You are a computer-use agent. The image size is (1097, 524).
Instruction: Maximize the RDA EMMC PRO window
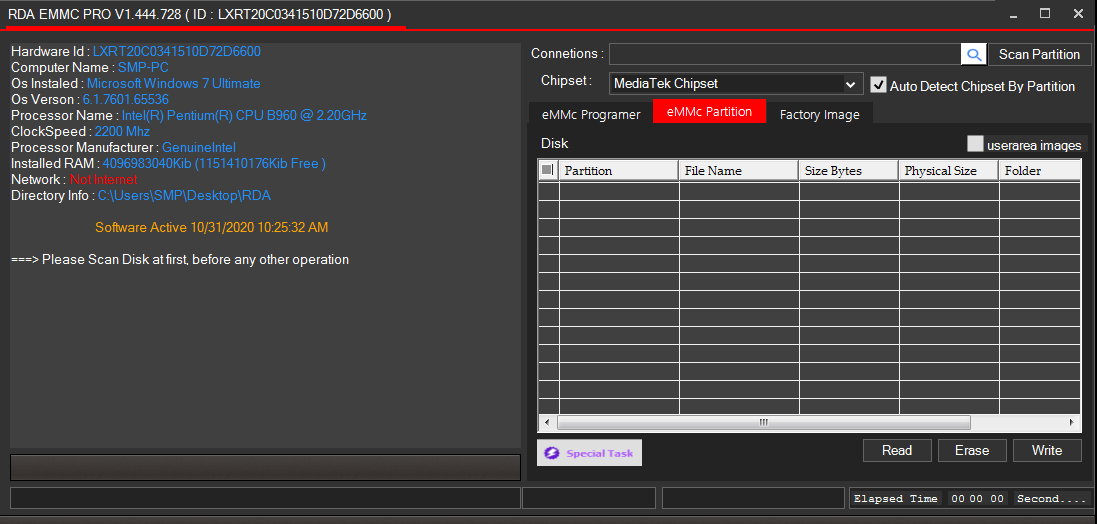click(1045, 13)
